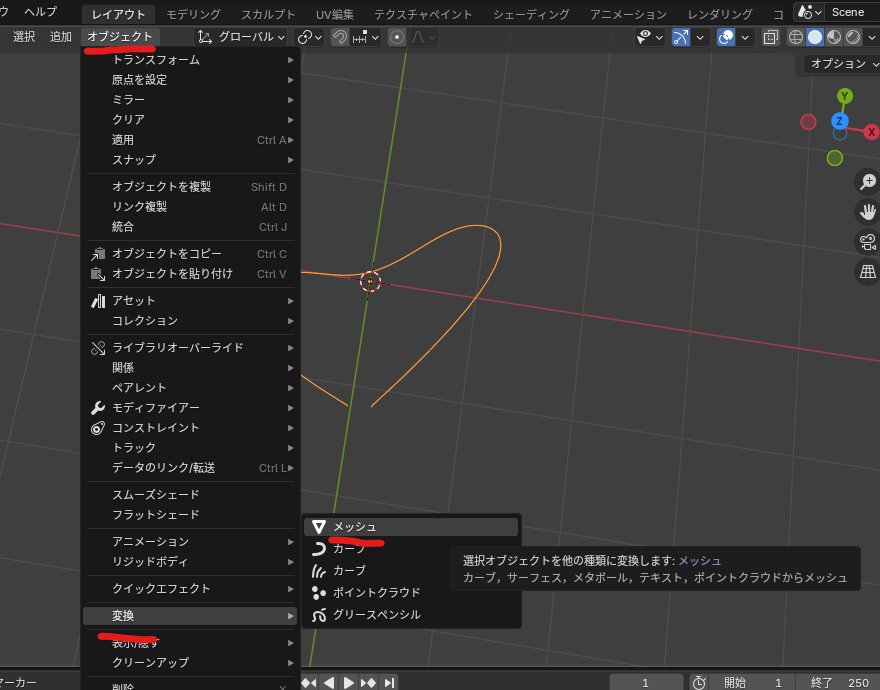880x690 pixels.
Task: Click the Y axis on navigation gizmo
Action: point(845,96)
